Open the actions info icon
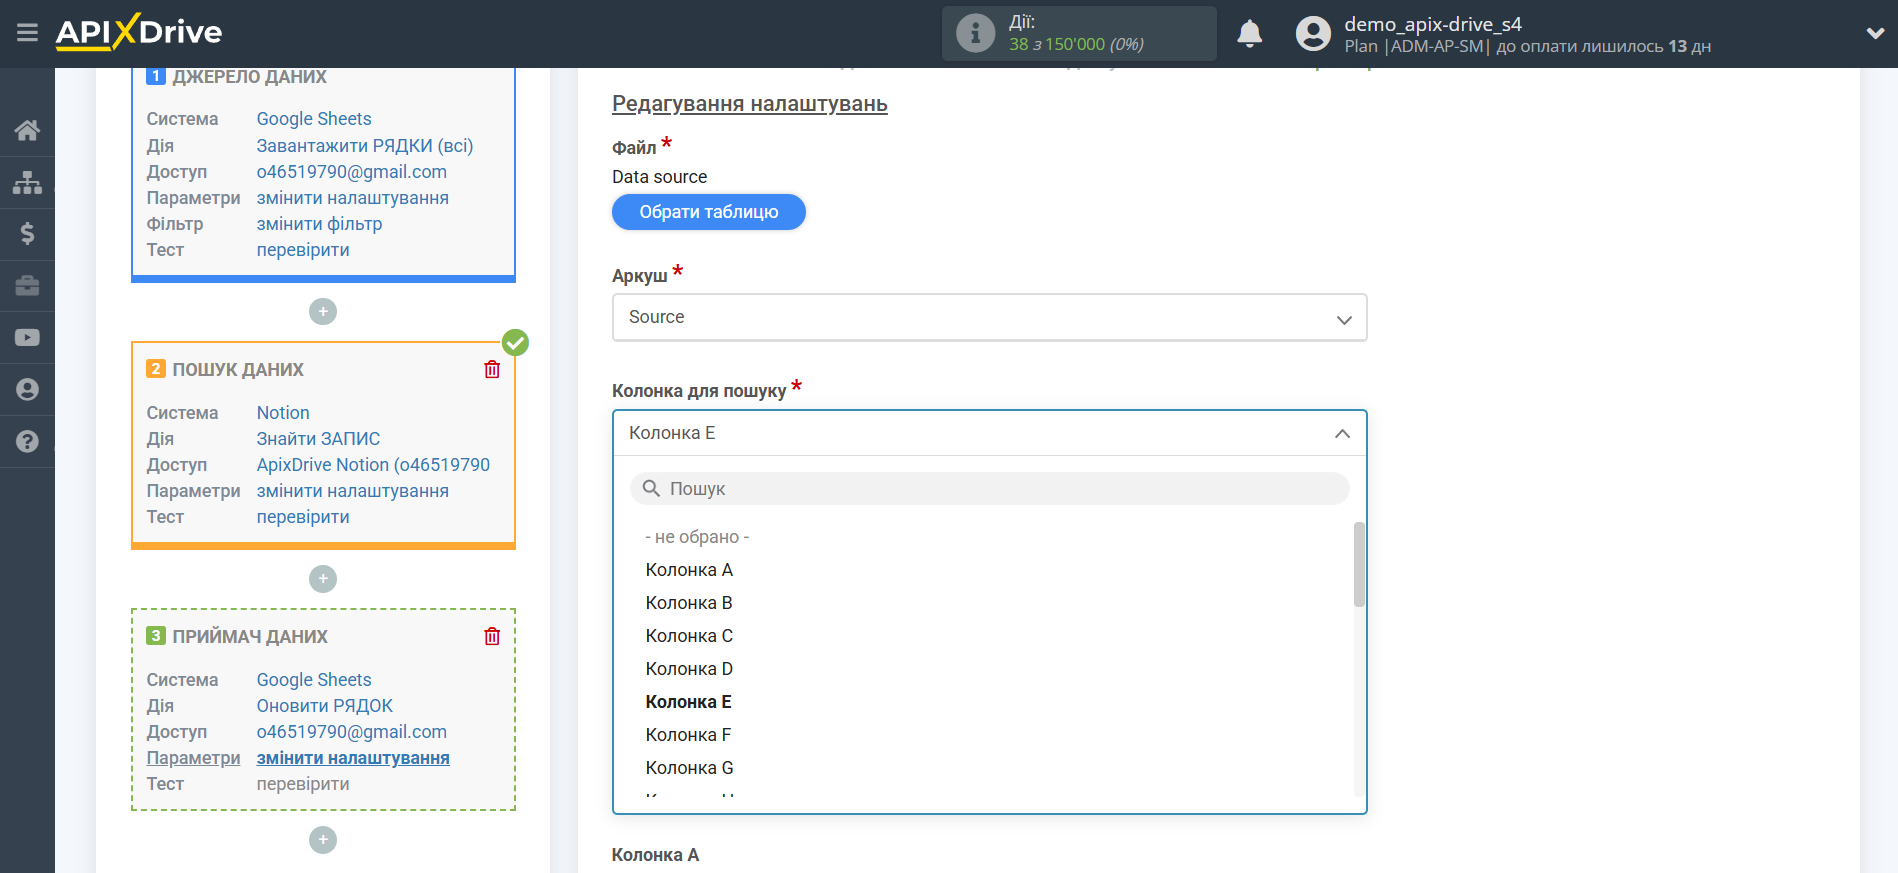Image resolution: width=1898 pixels, height=873 pixels. click(x=975, y=33)
